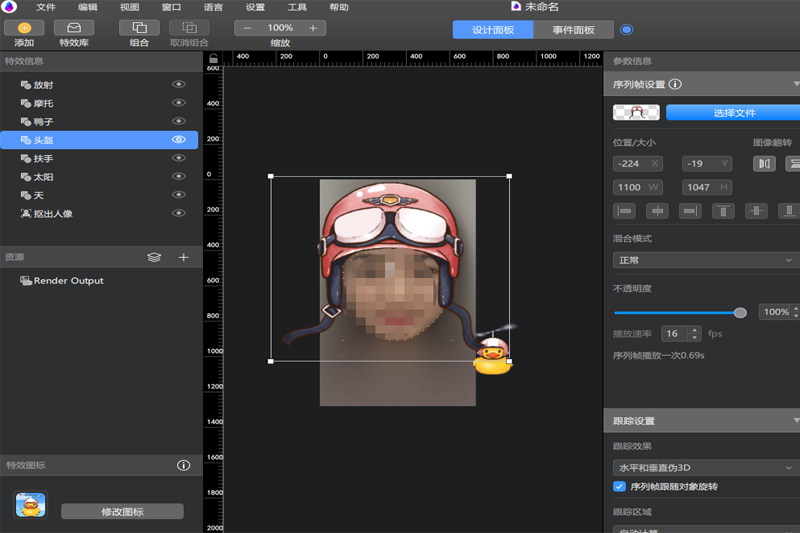Click the blue preview circle icon
This screenshot has height=533, width=800.
tap(627, 30)
